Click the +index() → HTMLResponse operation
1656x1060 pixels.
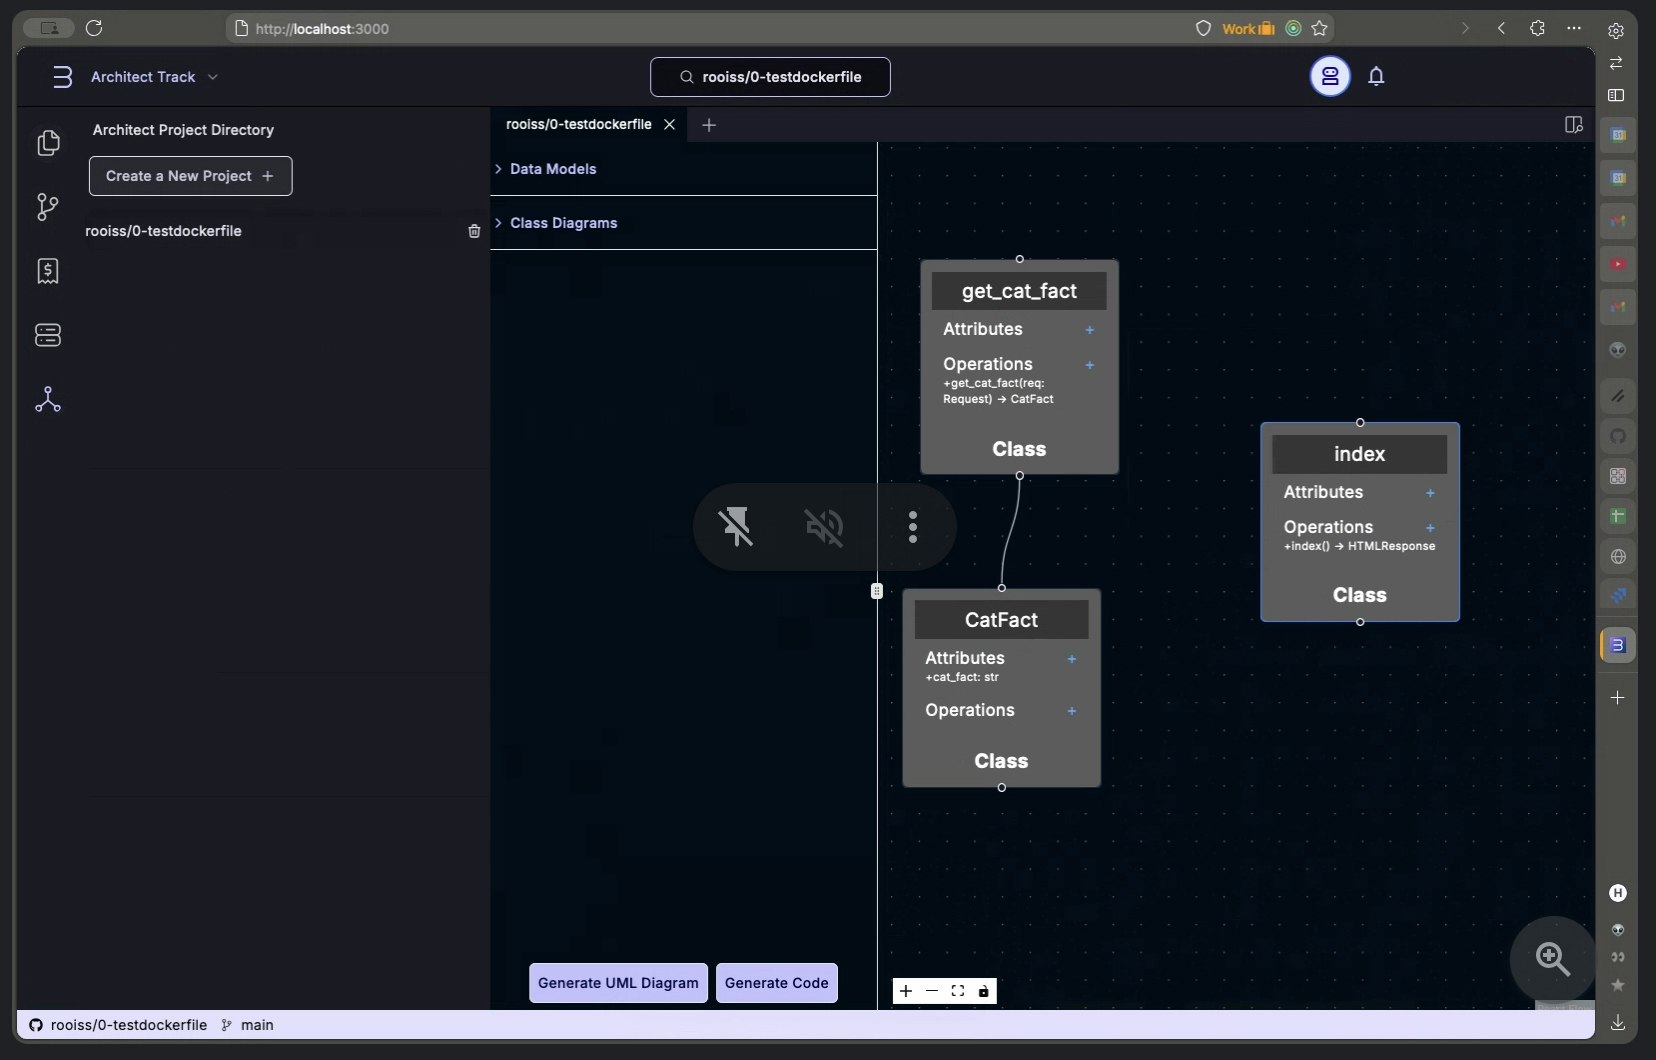pyautogui.click(x=1359, y=546)
